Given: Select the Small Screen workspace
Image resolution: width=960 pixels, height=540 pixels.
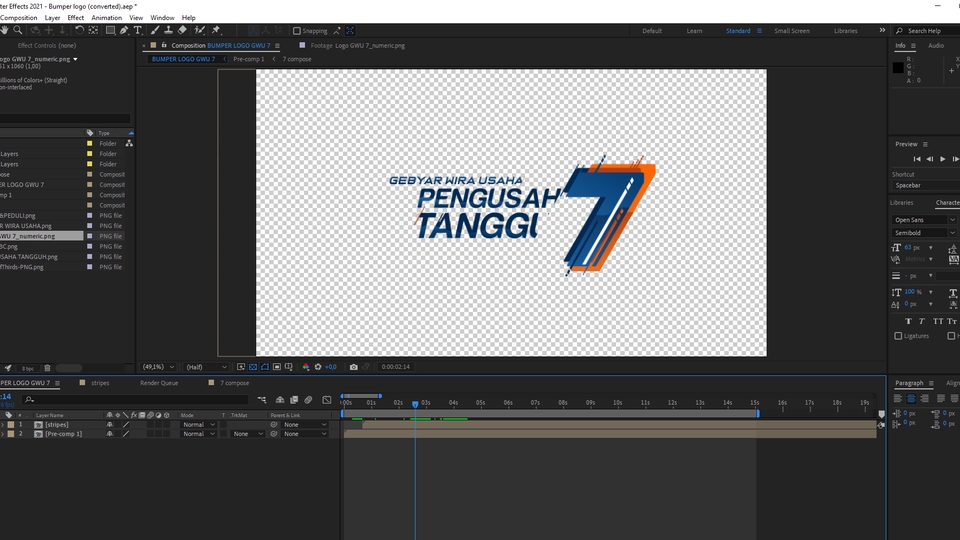Looking at the screenshot, I should point(792,31).
